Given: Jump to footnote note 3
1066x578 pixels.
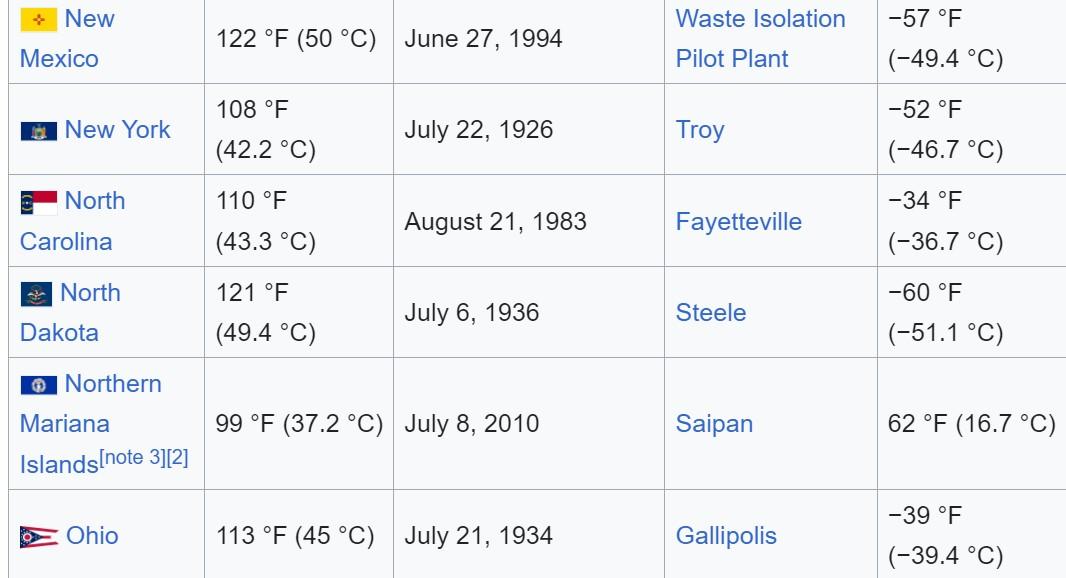Looking at the screenshot, I should tap(132, 458).
